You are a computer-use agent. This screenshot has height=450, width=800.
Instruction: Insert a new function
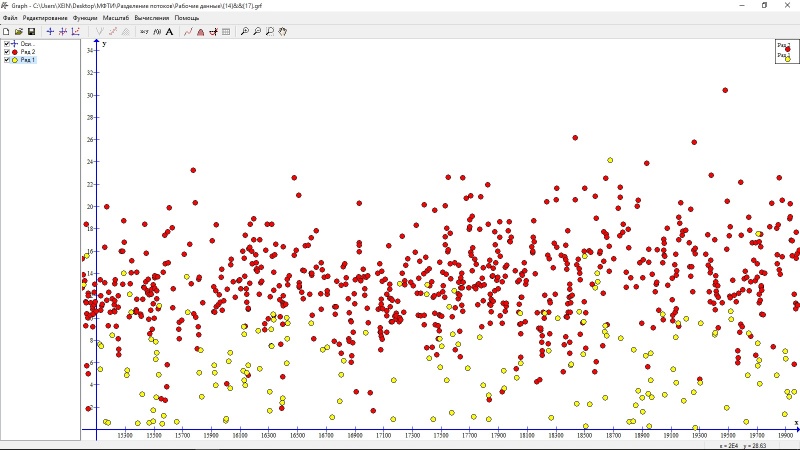click(63, 32)
